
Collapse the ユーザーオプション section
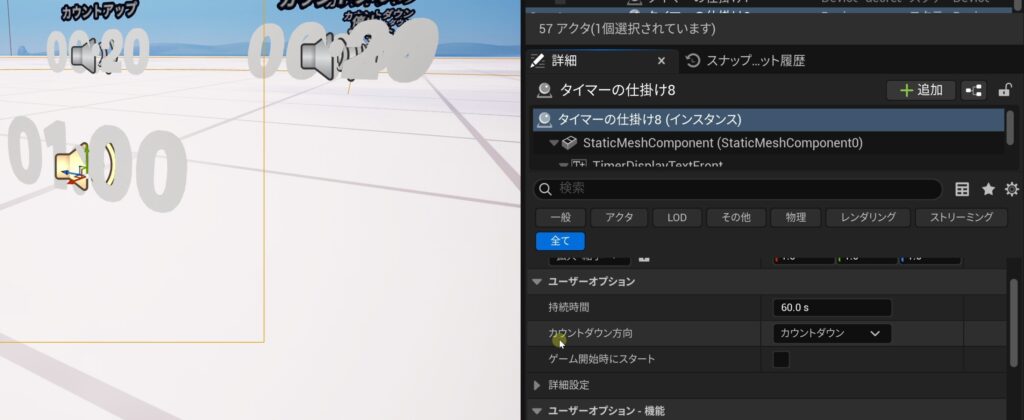[537, 282]
